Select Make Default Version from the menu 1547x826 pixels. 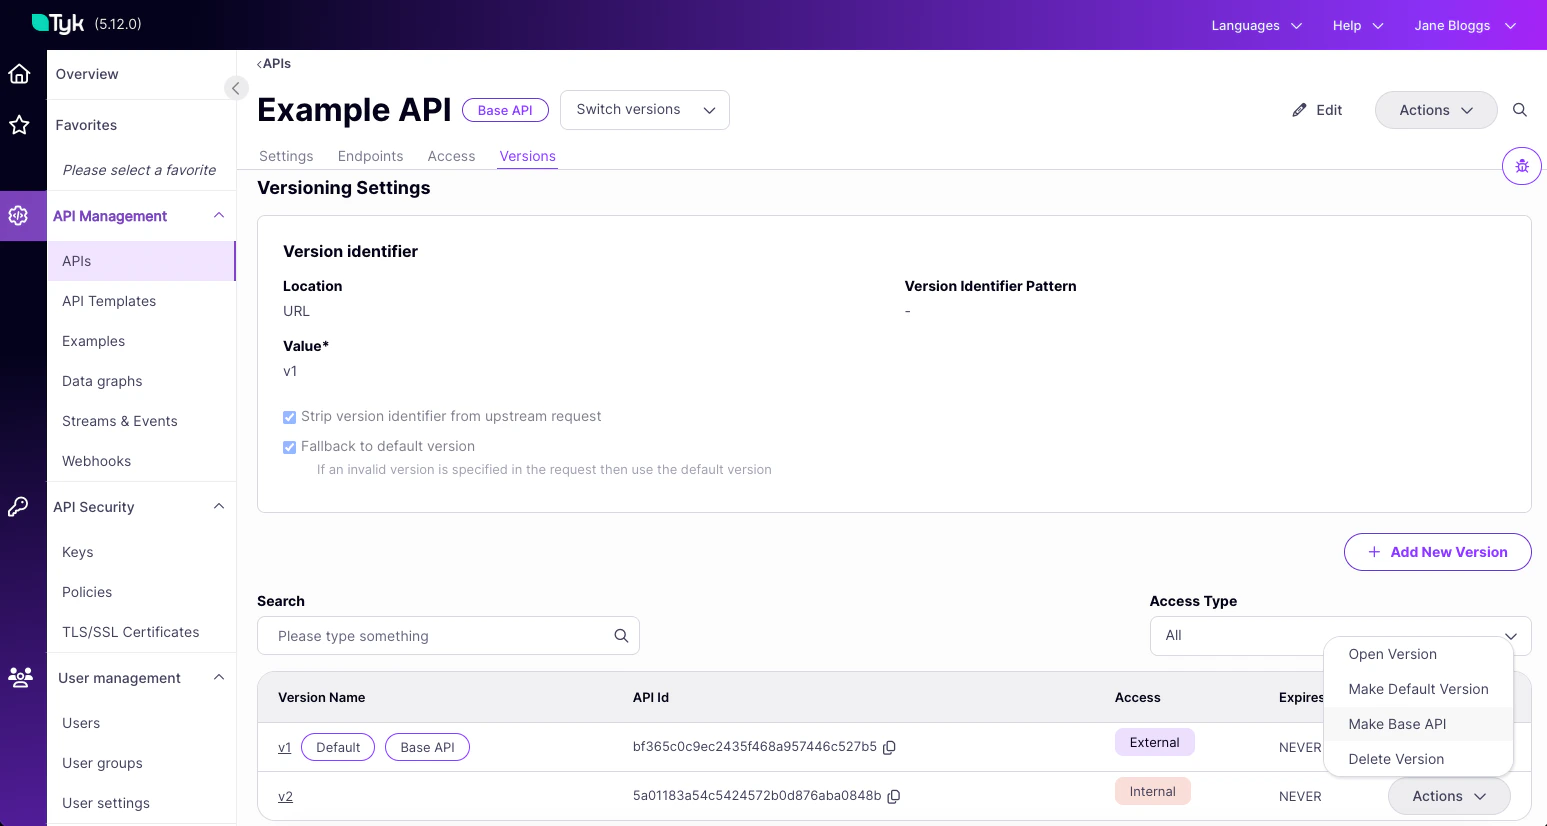coord(1418,689)
